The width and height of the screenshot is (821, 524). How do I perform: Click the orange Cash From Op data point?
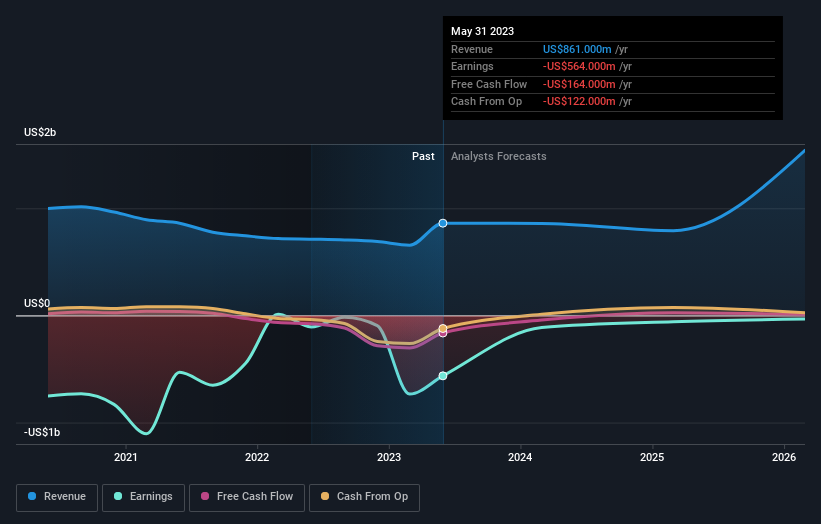click(443, 328)
